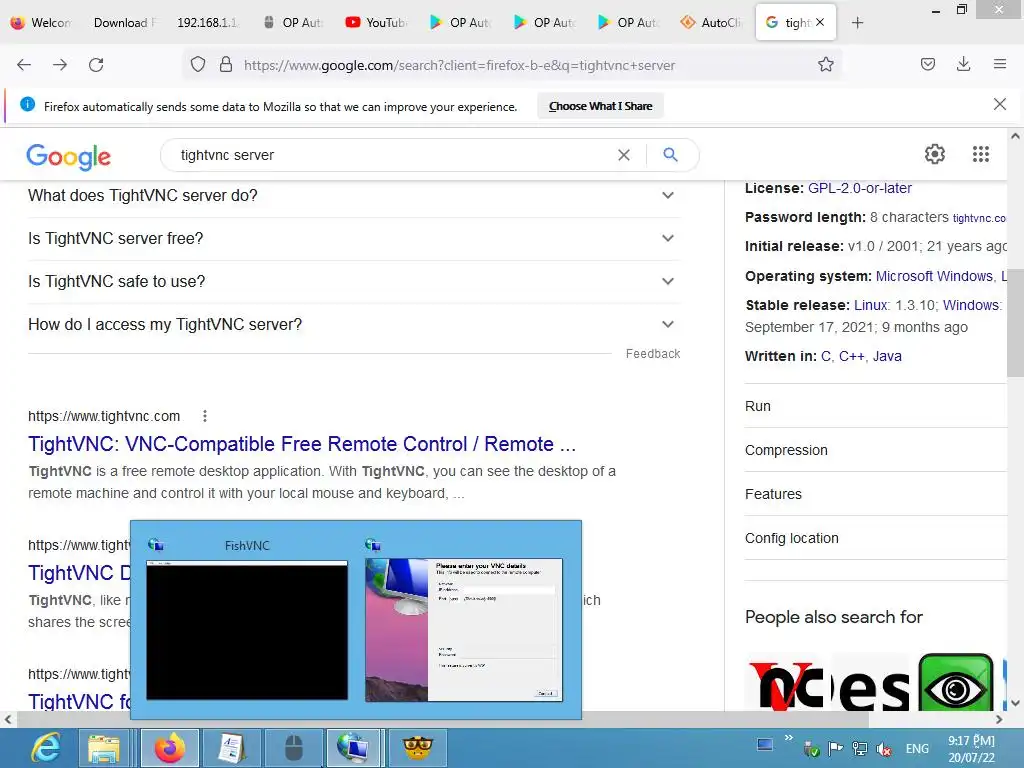Go to Google homepage via logo
The width and height of the screenshot is (1024, 768).
(69, 157)
